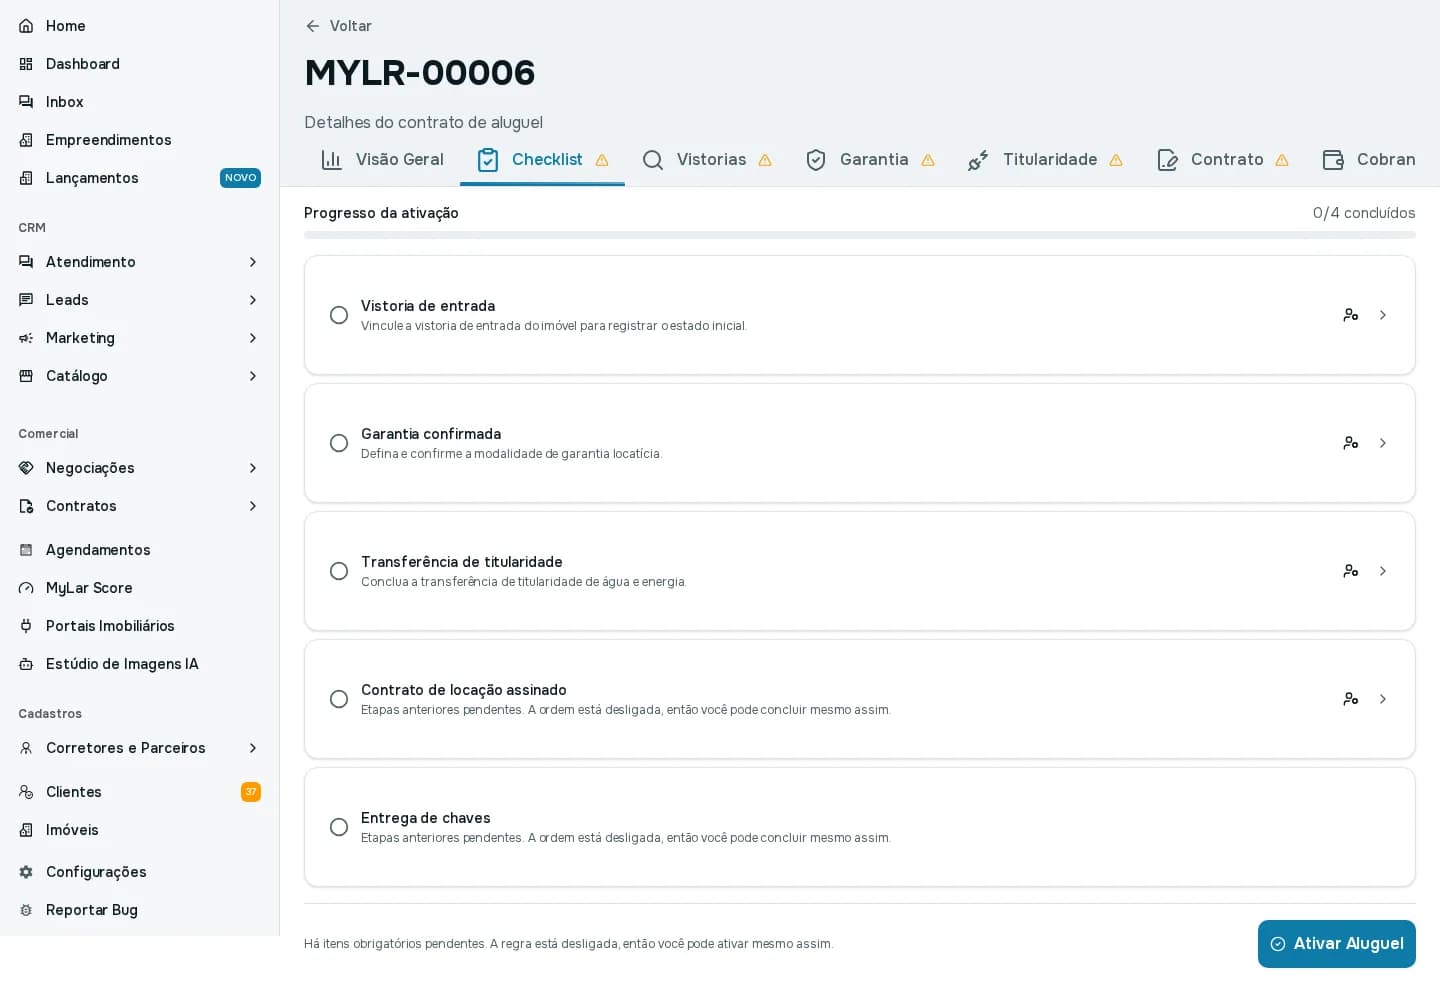Click assign-user icon on Garantia confirmada
This screenshot has width=1440, height=992.
(x=1351, y=443)
